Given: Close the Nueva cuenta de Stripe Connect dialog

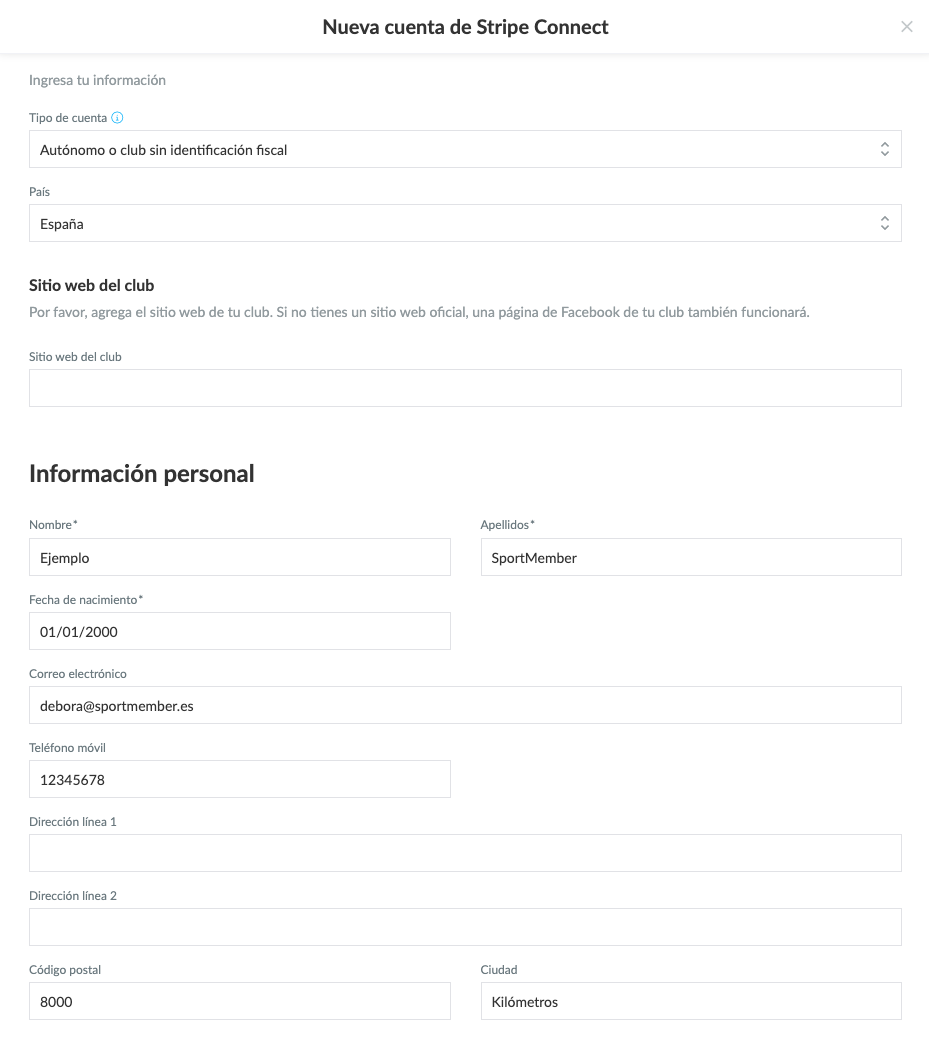Looking at the screenshot, I should 906,27.
